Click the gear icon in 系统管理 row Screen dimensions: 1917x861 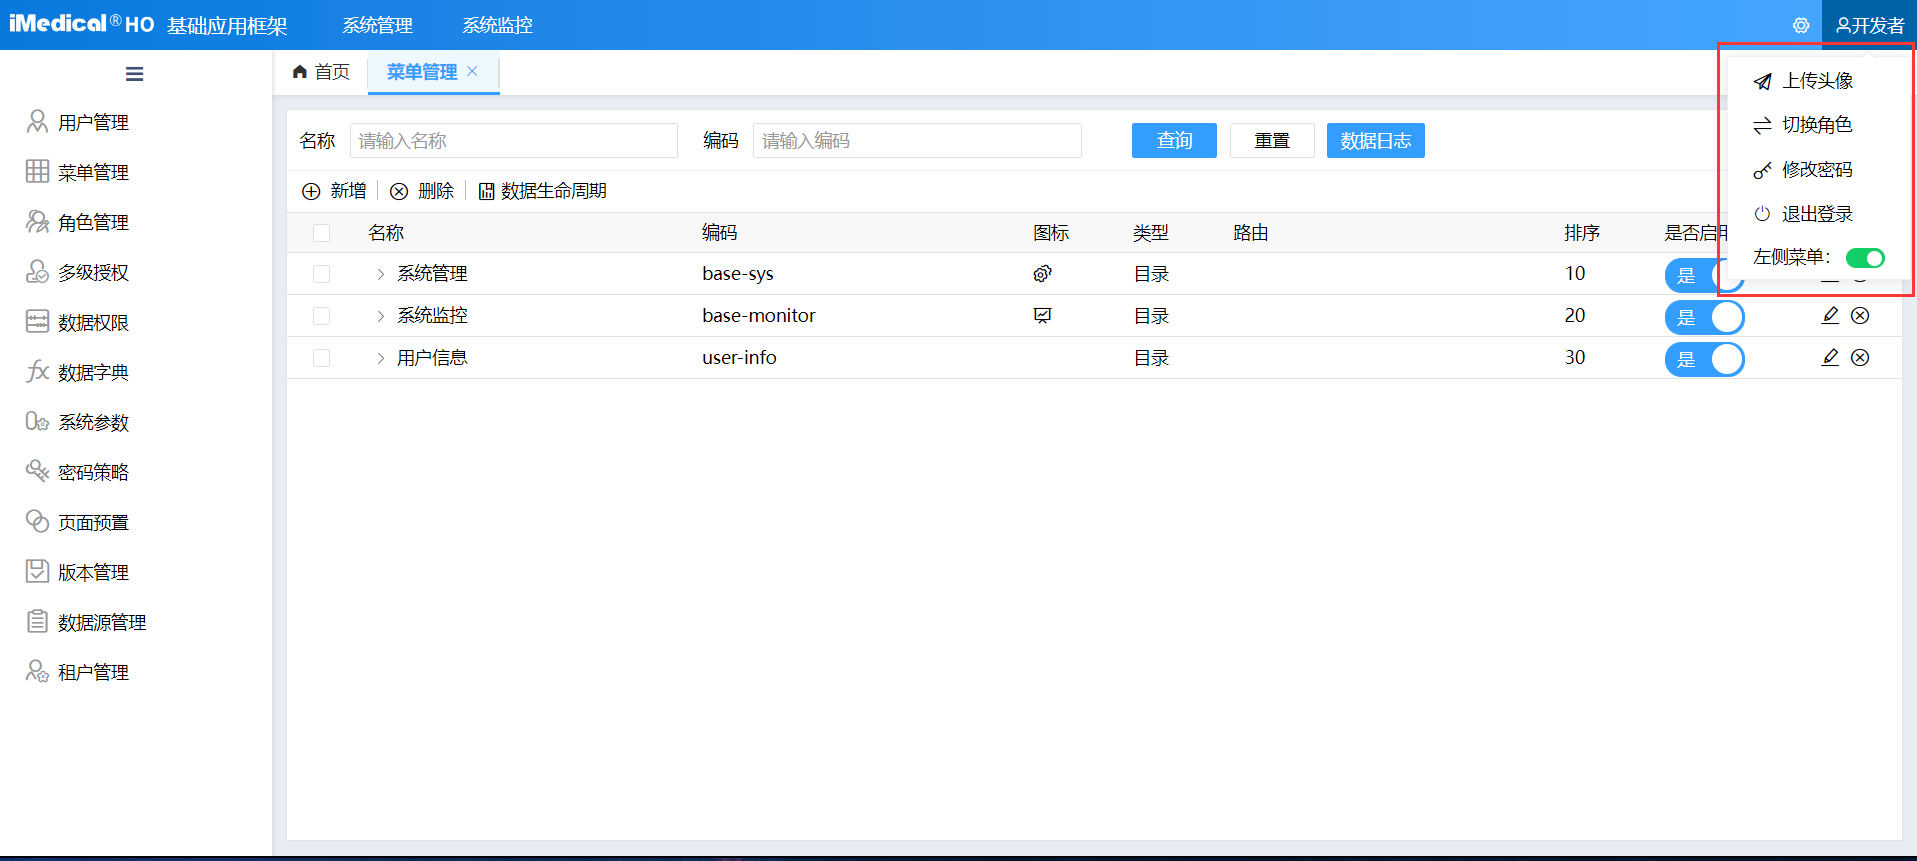[1042, 274]
